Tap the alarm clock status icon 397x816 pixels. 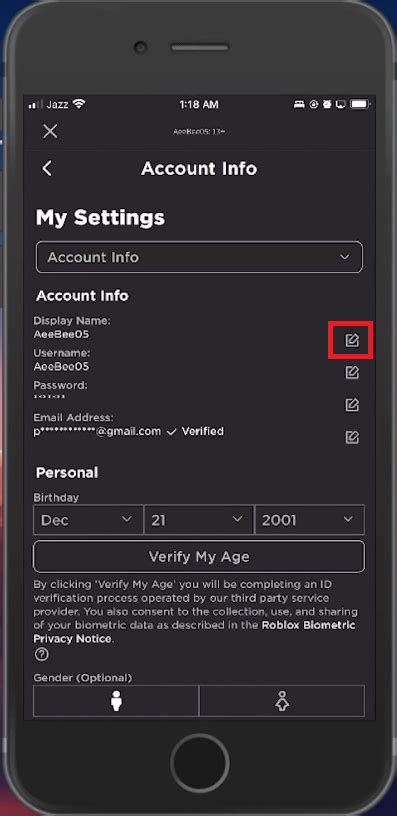[327, 104]
